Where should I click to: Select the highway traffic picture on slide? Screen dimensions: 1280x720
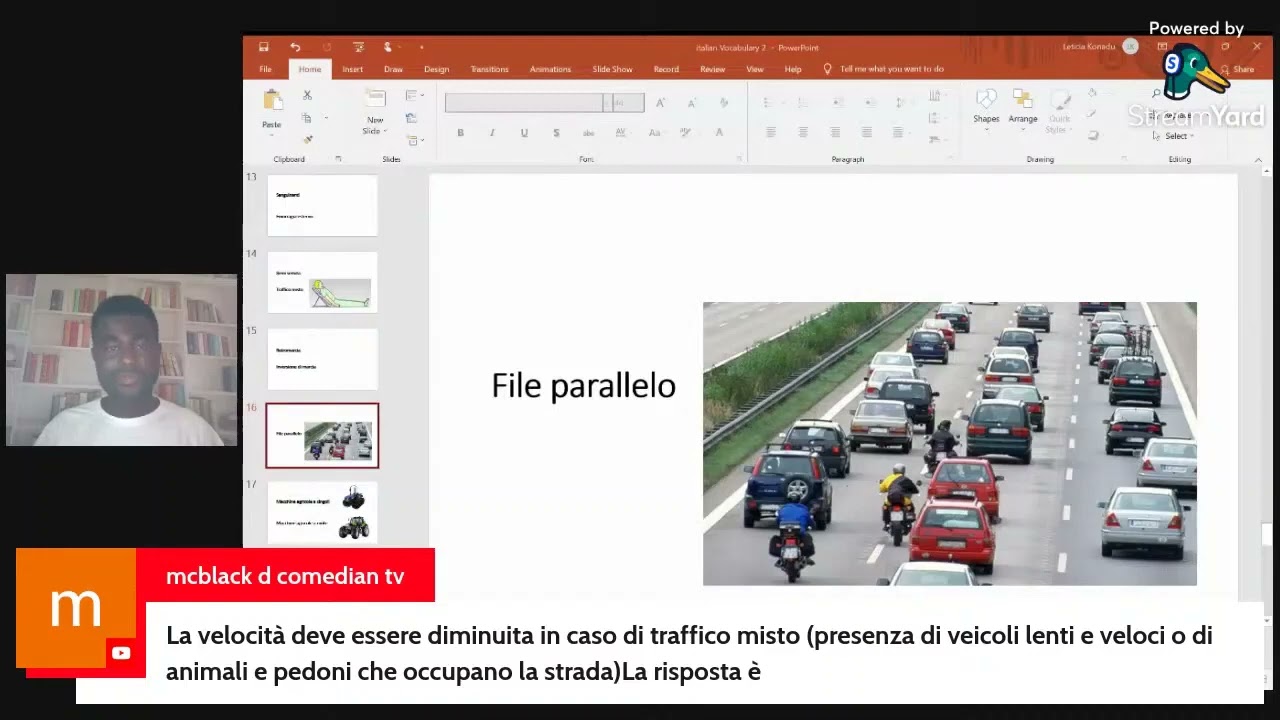pos(949,443)
